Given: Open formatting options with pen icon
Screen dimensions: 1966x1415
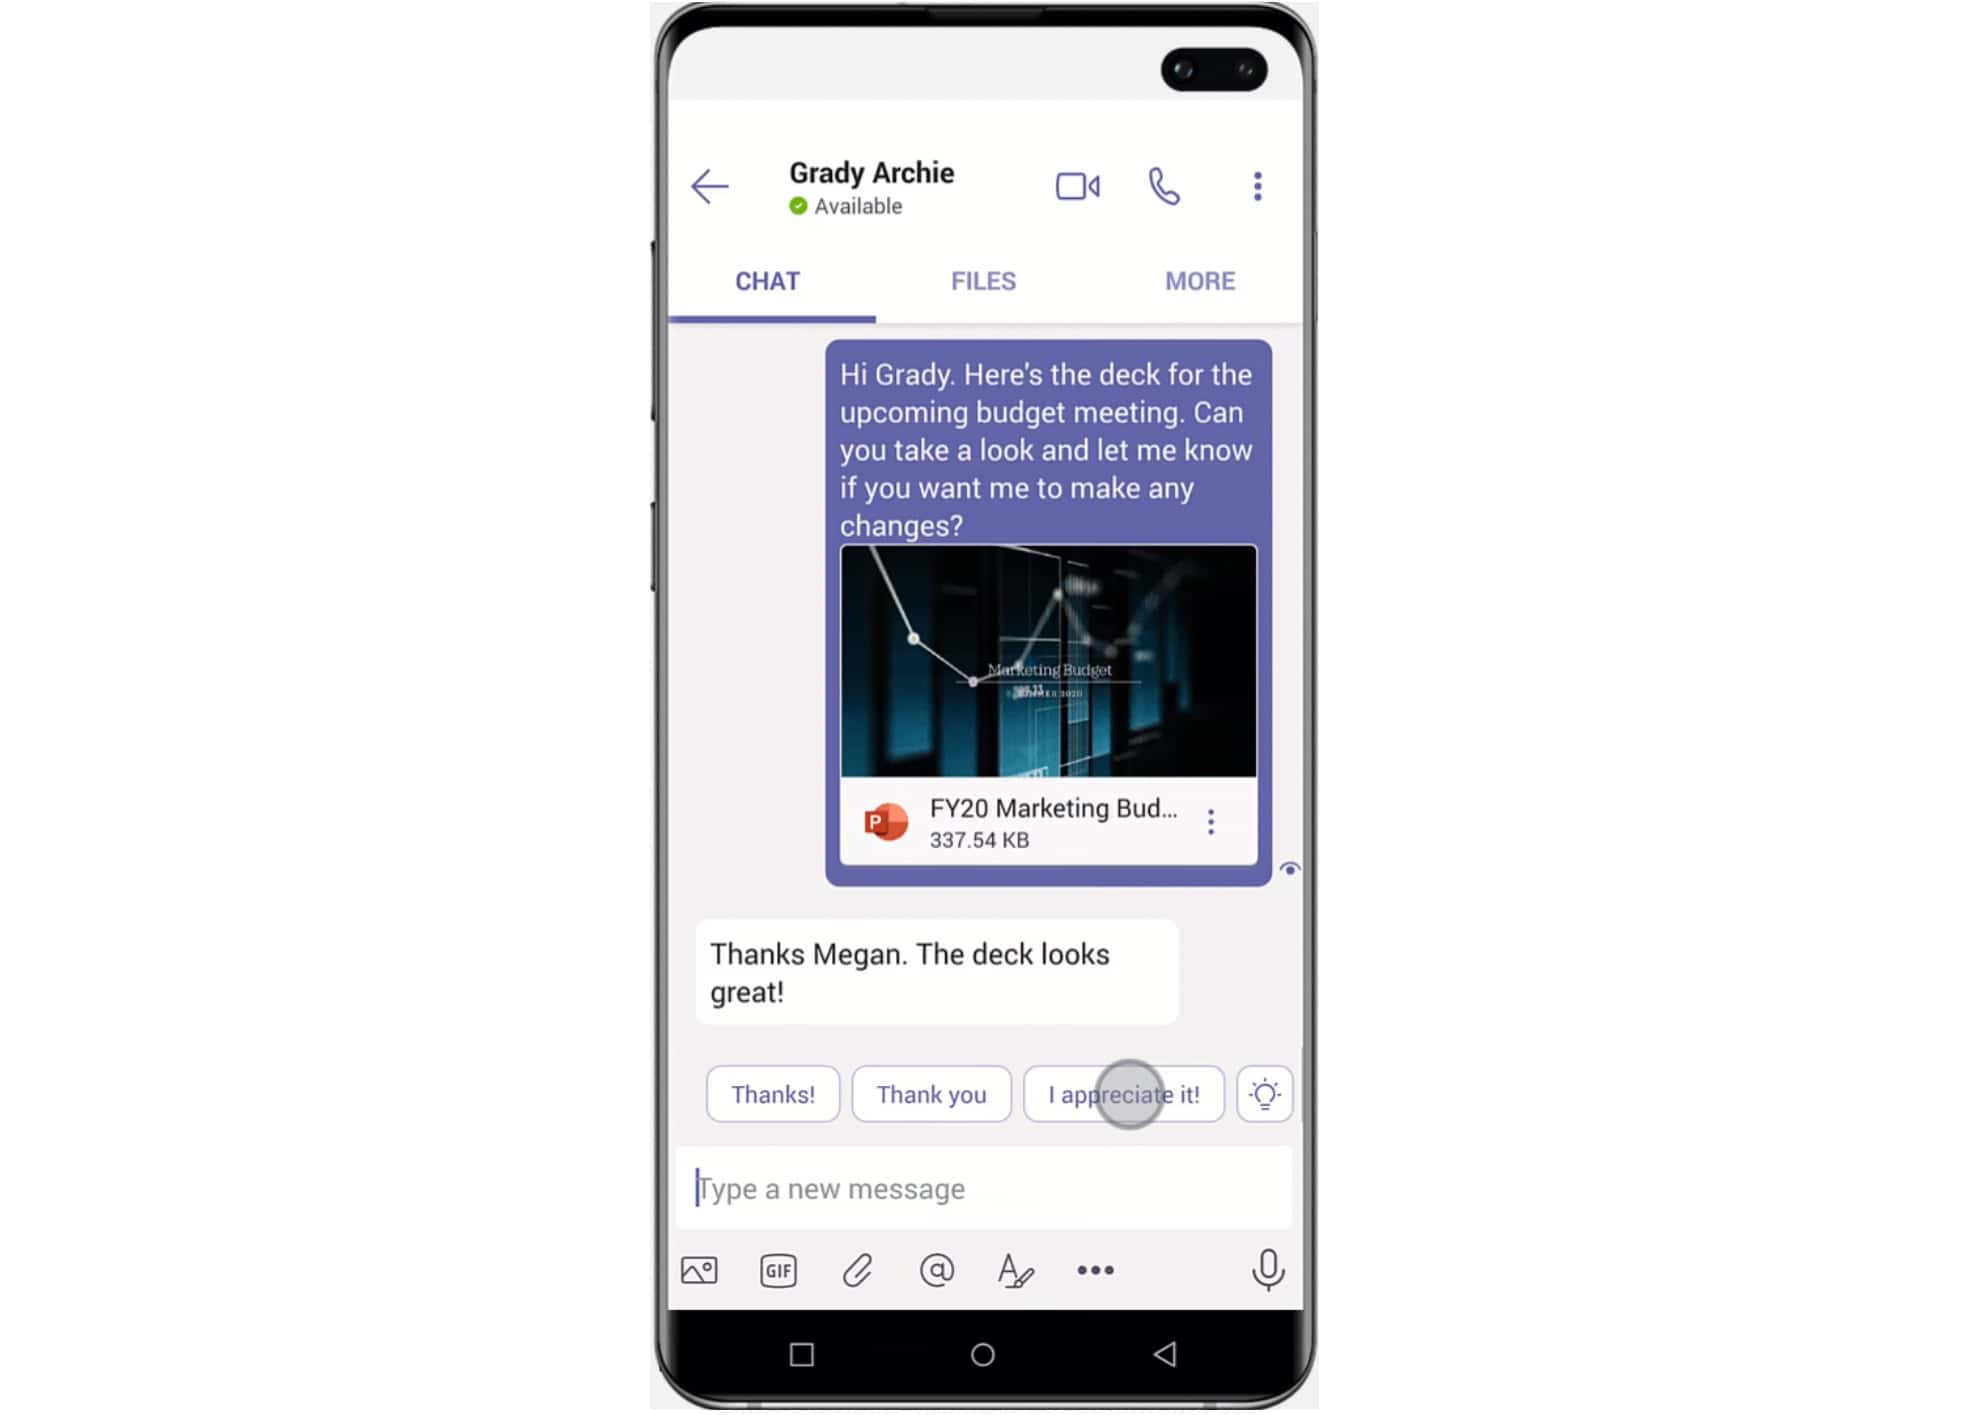Looking at the screenshot, I should [x=1015, y=1268].
